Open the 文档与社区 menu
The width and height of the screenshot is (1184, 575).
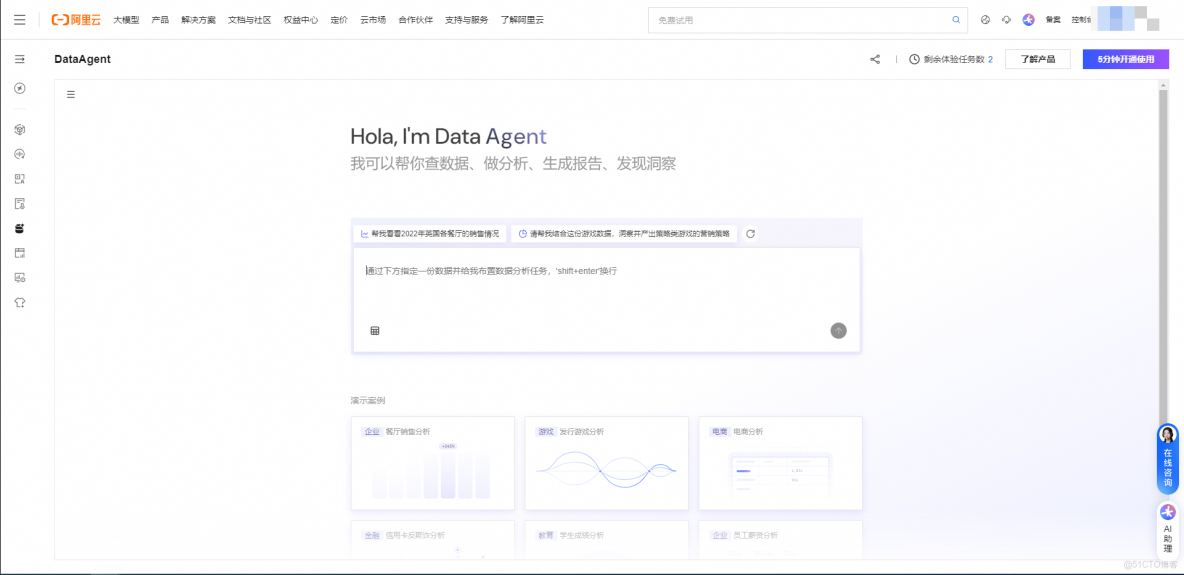pos(250,20)
